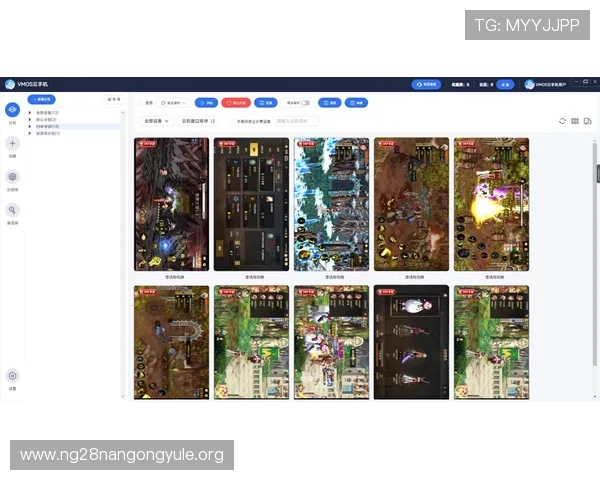Click the red toolbar button
The height and width of the screenshot is (480, 600).
236,103
